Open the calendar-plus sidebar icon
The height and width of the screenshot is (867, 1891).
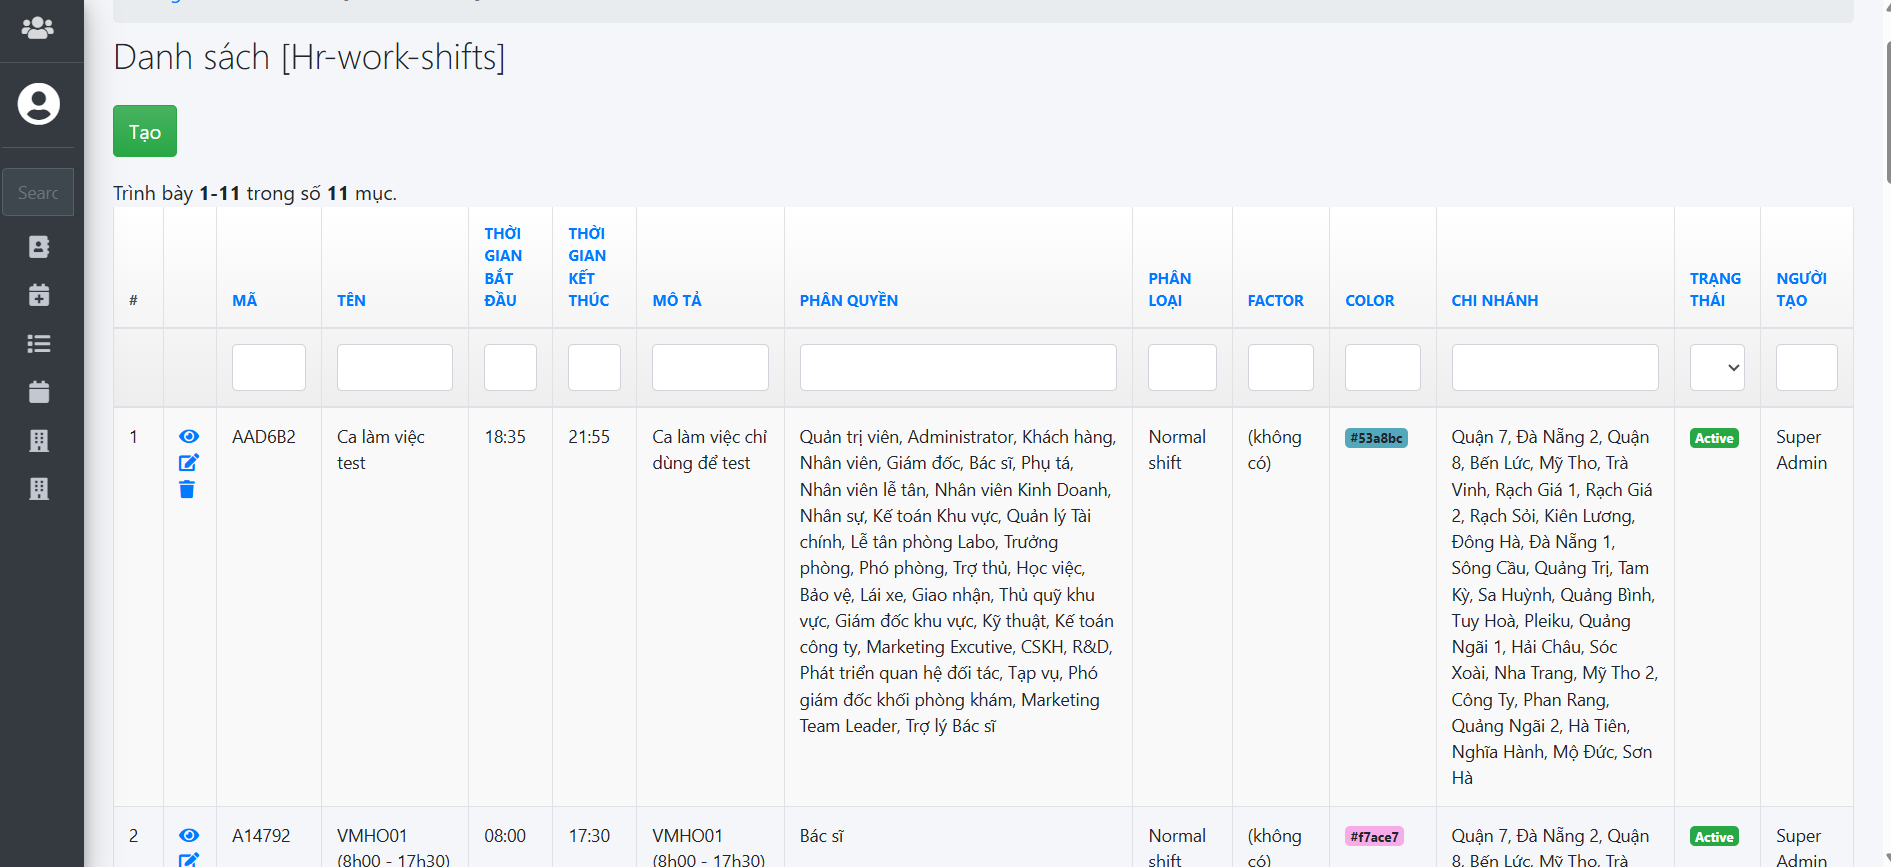tap(39, 295)
